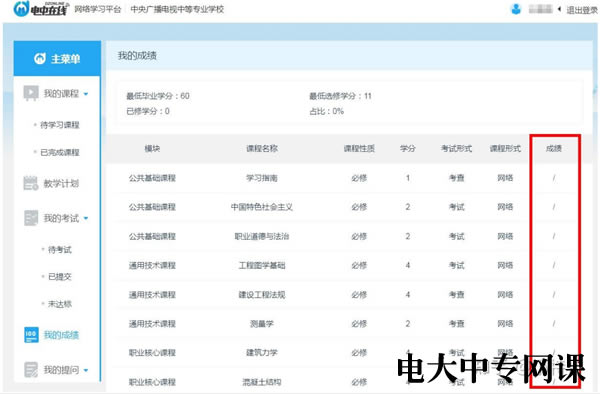
Task: Select 待考试 under 我的考试
Action: coord(60,249)
